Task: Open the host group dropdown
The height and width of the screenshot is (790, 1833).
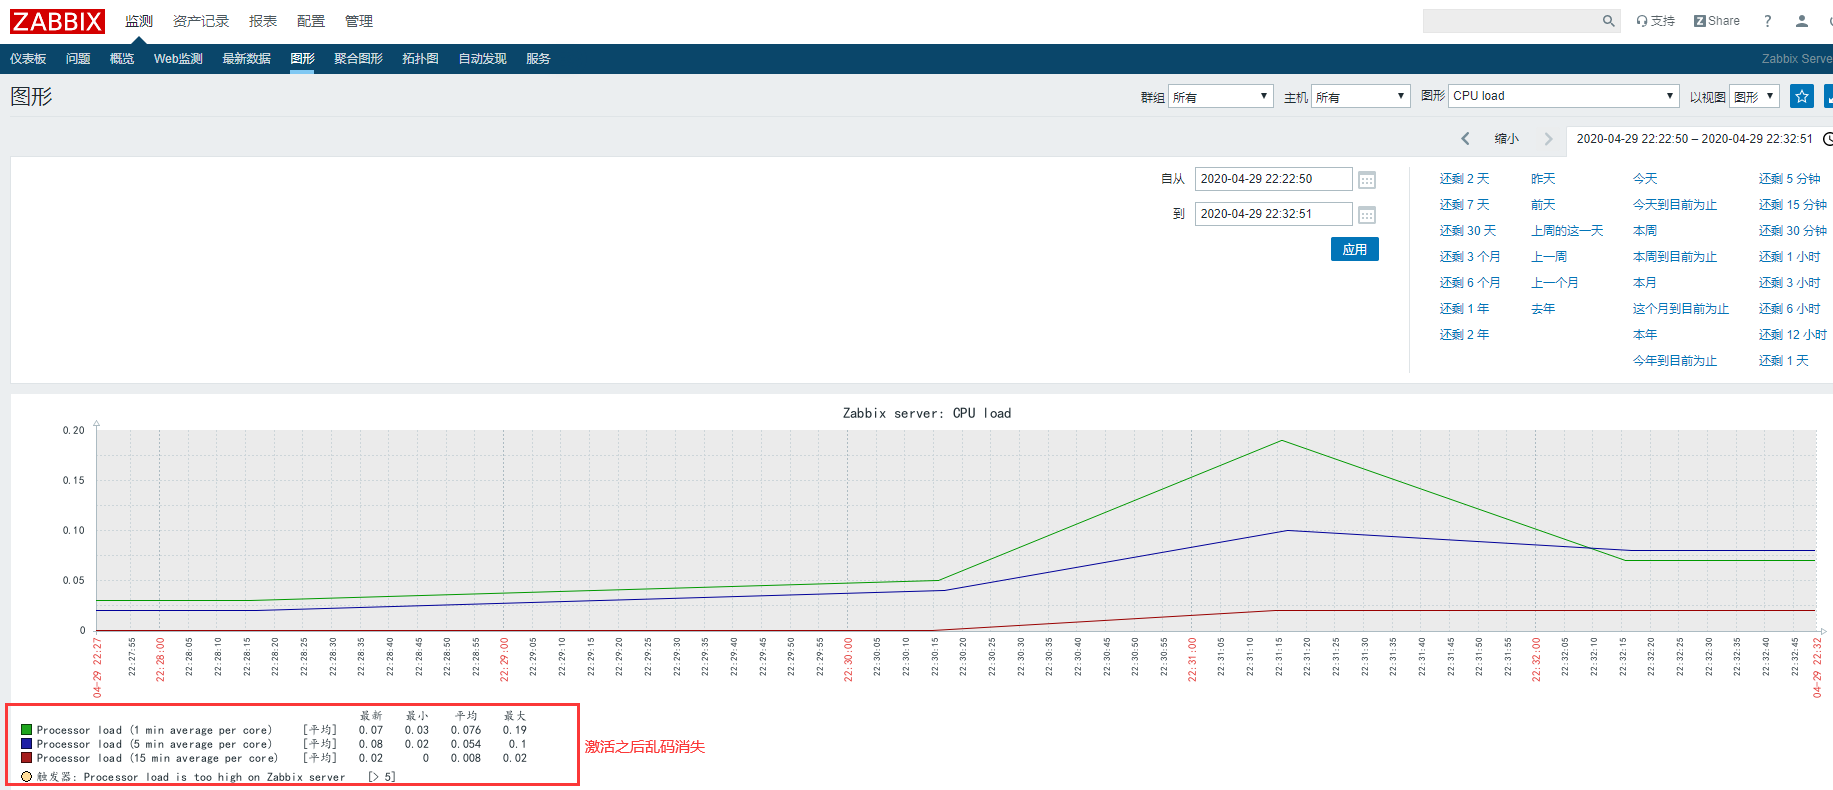Action: pos(1220,96)
